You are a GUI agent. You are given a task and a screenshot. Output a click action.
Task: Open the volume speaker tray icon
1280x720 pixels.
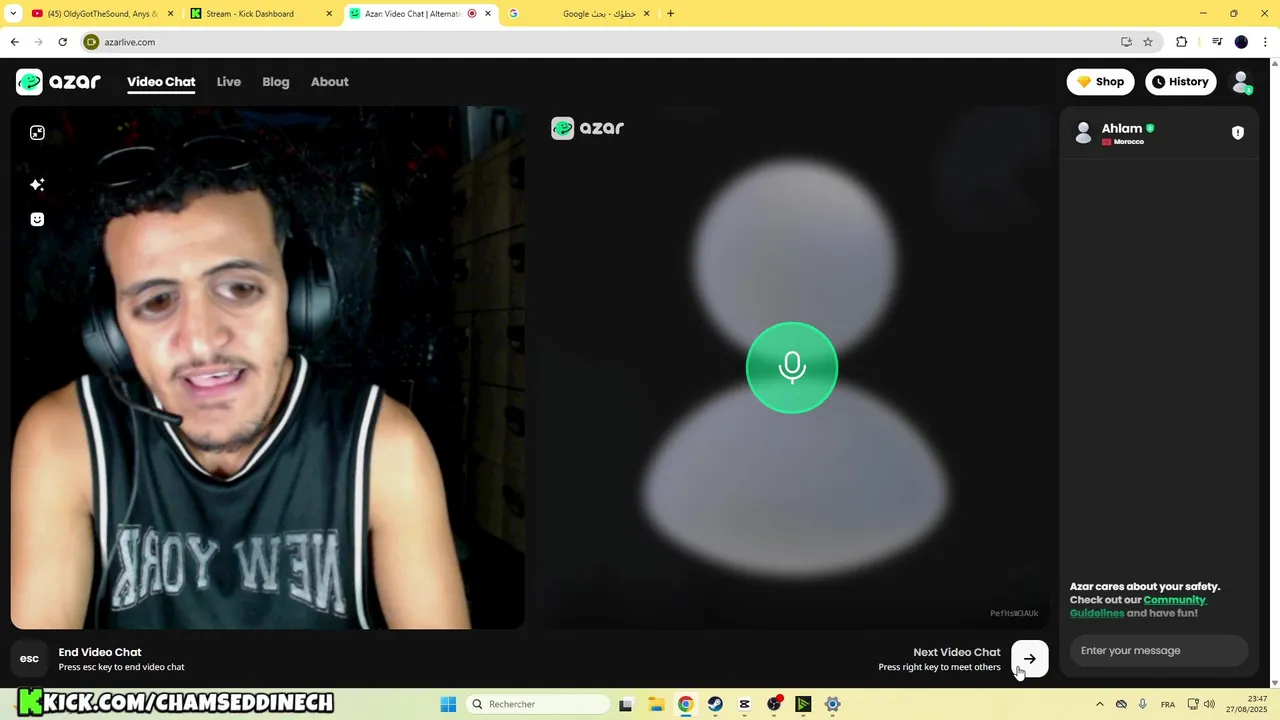tap(1209, 704)
